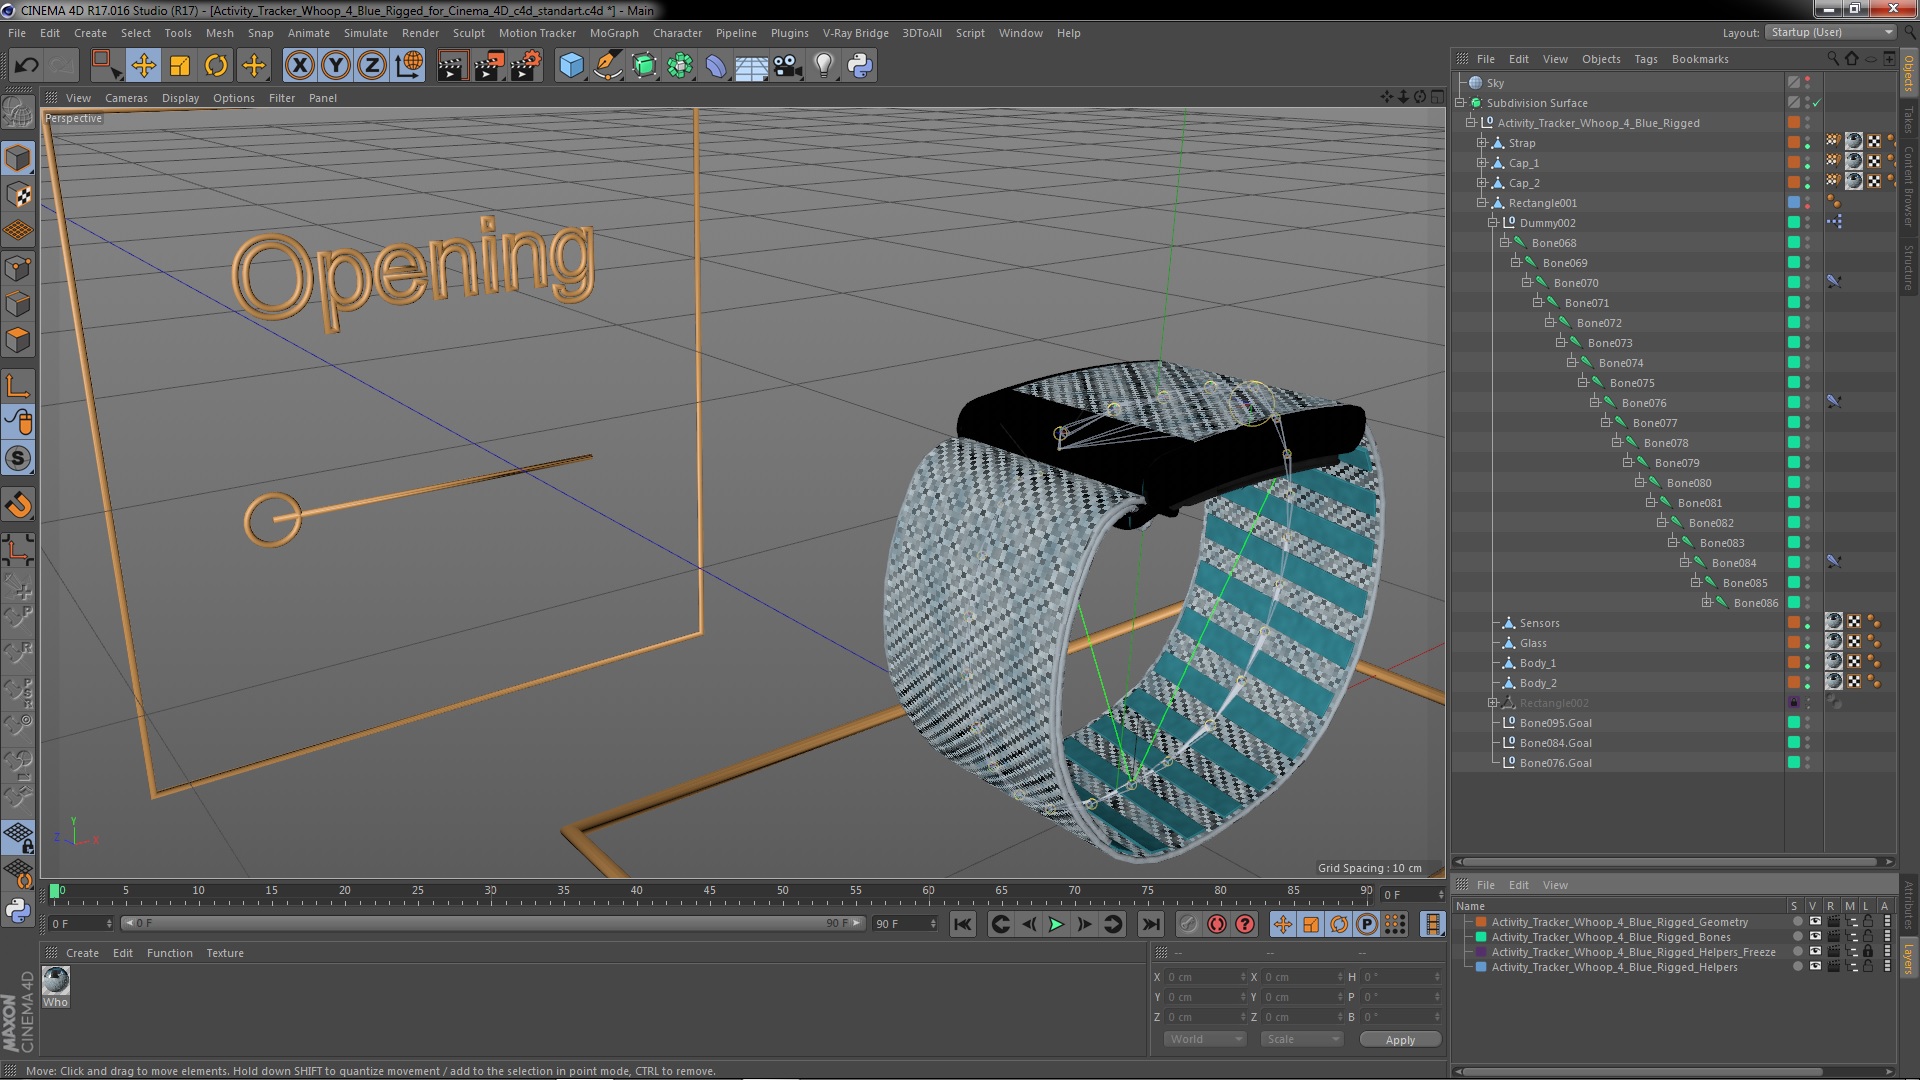Viewport: 1920px width, 1080px height.
Task: Add a Cube primitive object
Action: tap(571, 66)
